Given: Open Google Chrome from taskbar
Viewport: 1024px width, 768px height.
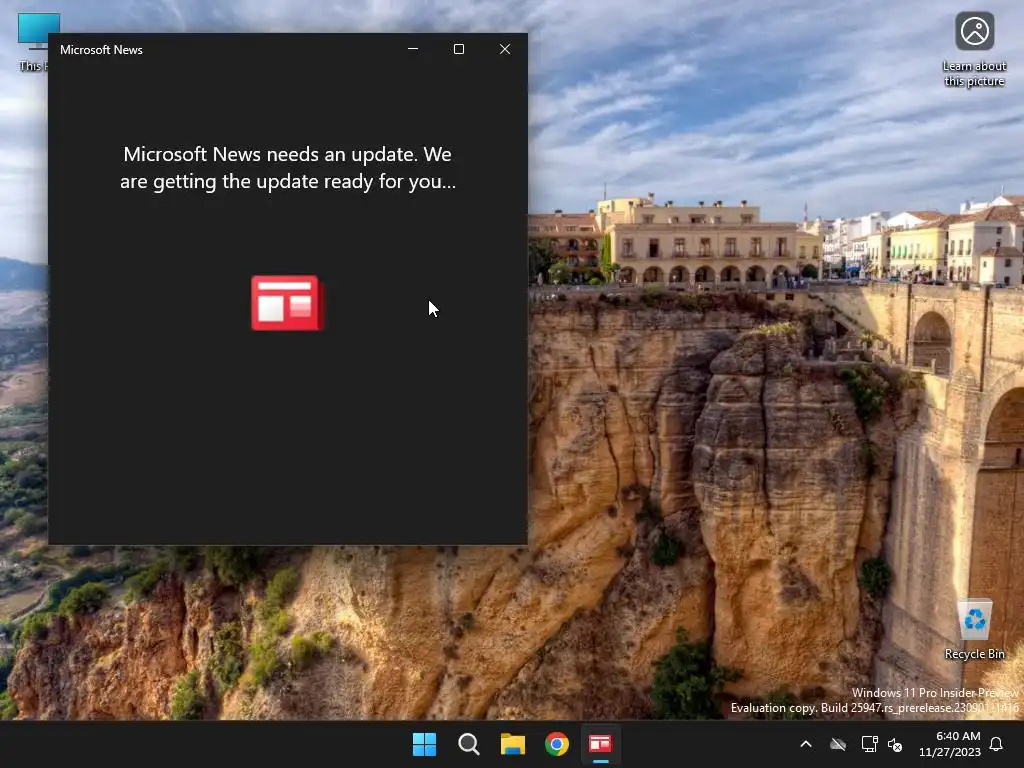Looking at the screenshot, I should click(556, 744).
